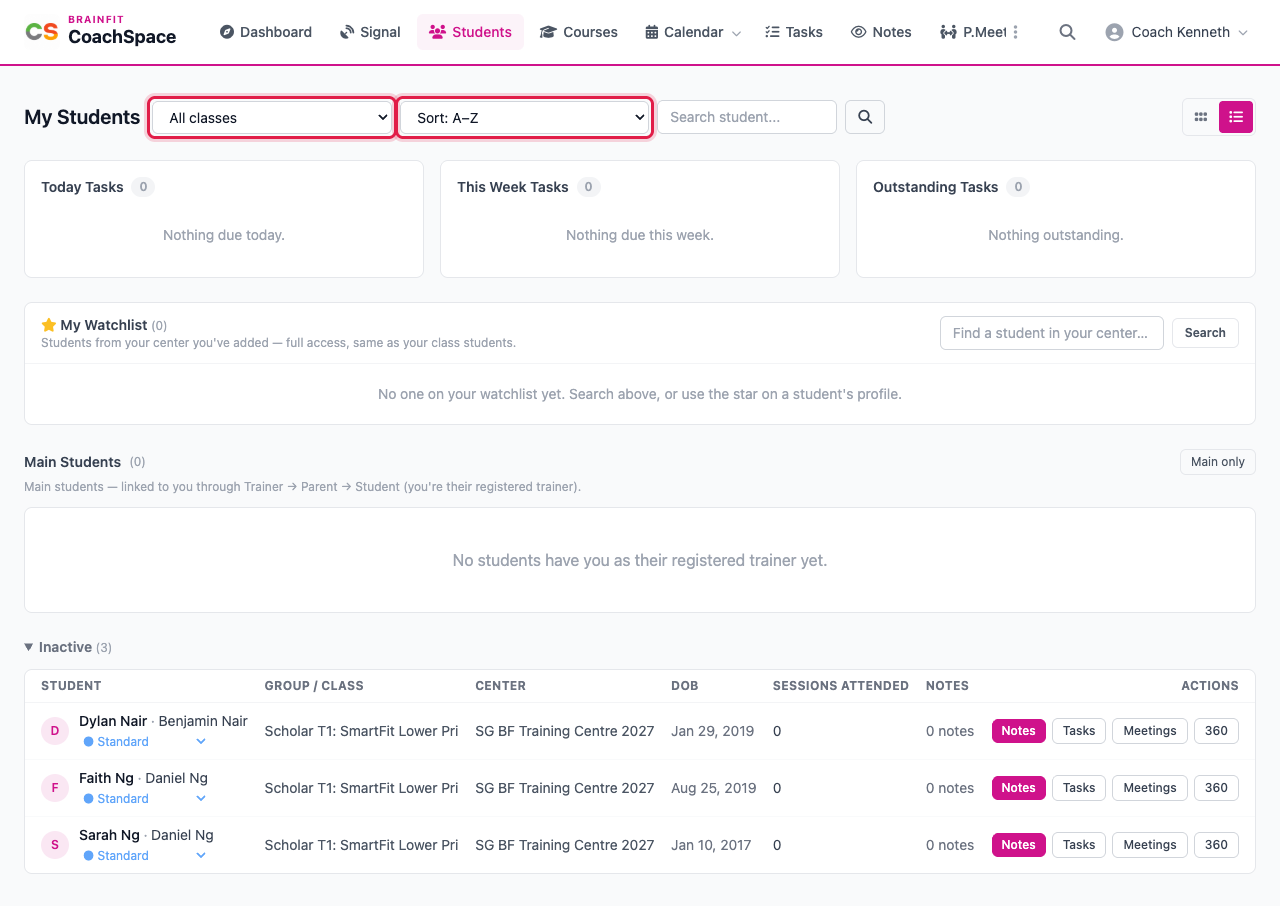Screen dimensions: 1280x906
Task: Open the All classes filter dropdown
Action: (272, 117)
